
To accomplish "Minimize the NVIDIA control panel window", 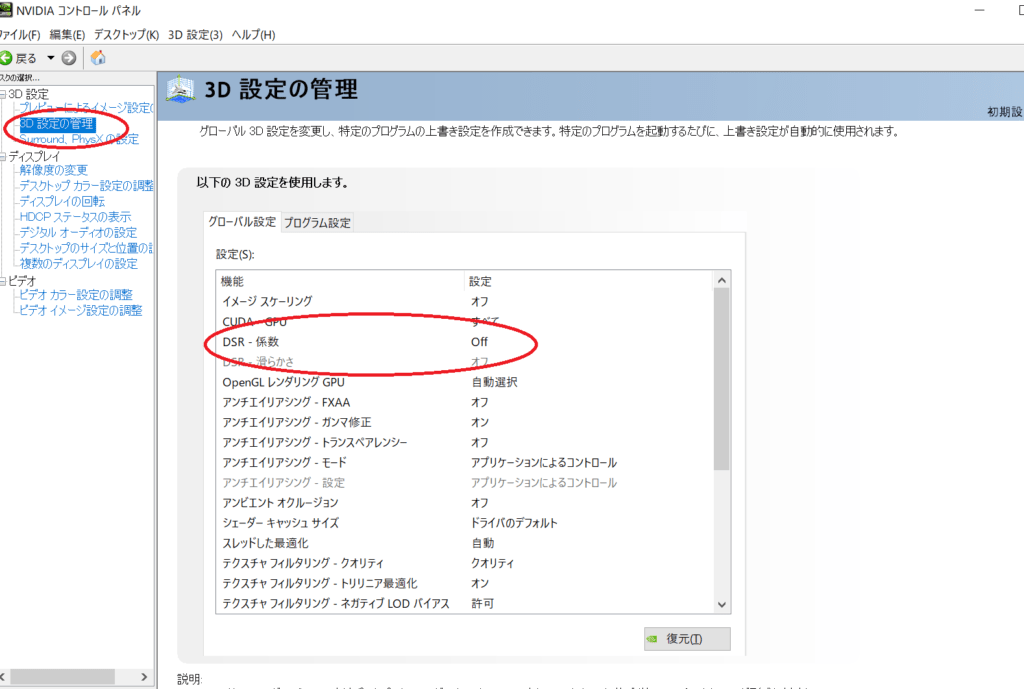I will [979, 10].
